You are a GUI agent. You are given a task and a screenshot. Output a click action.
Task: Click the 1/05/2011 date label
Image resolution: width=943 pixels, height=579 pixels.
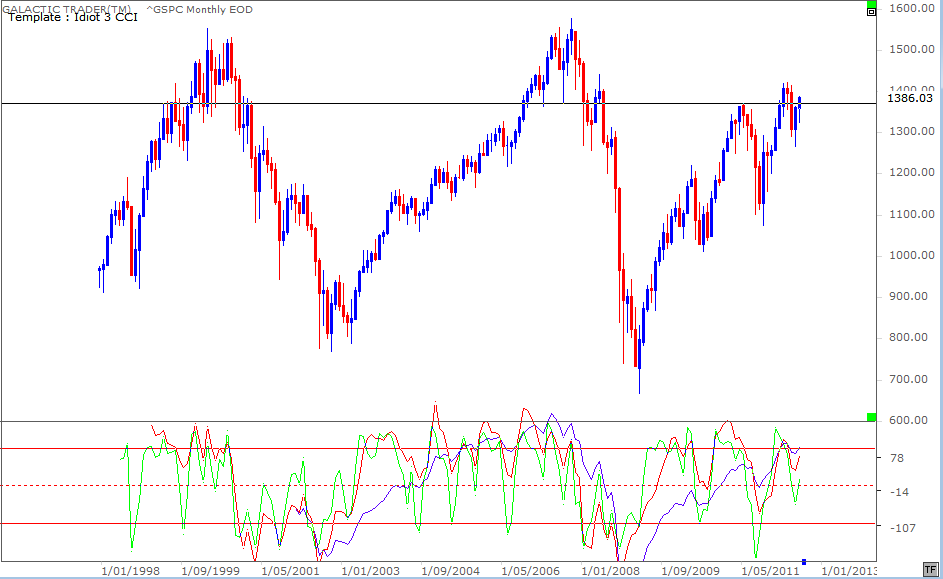(770, 571)
